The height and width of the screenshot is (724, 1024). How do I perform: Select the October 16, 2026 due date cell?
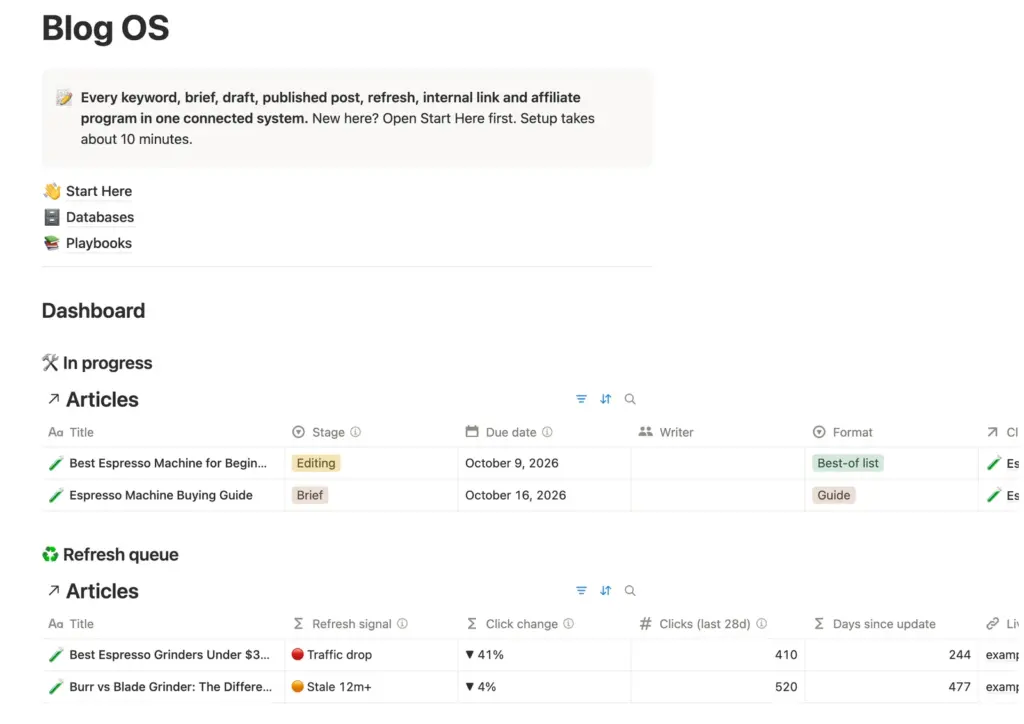(x=544, y=496)
